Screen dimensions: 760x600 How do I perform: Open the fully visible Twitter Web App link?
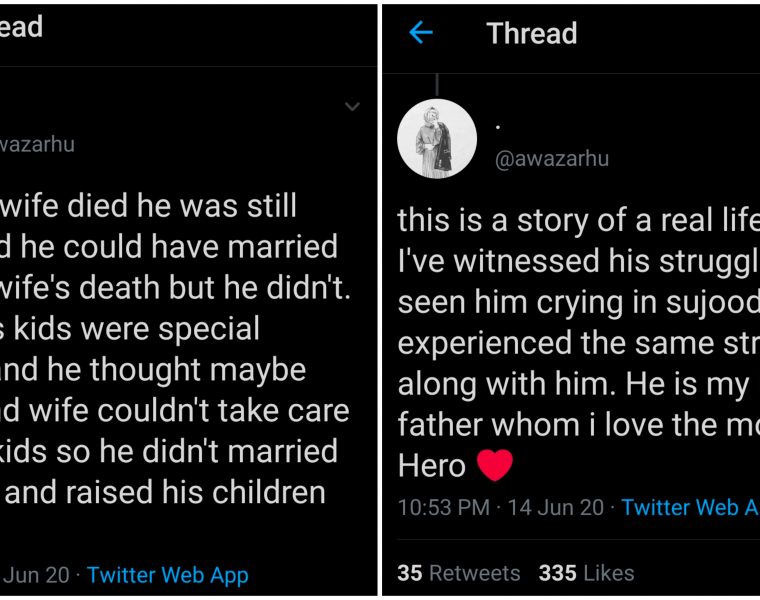point(167,575)
